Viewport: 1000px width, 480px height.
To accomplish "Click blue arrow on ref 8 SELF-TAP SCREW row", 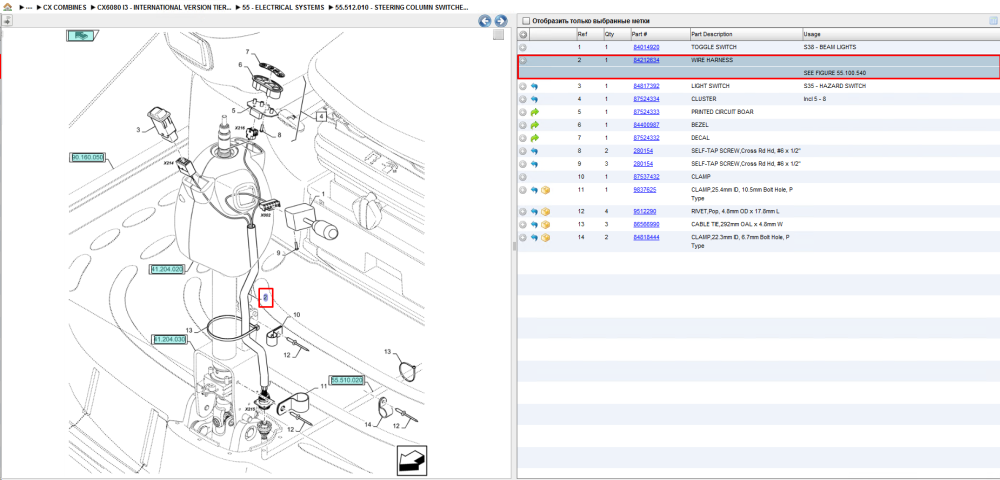I will tap(534, 151).
